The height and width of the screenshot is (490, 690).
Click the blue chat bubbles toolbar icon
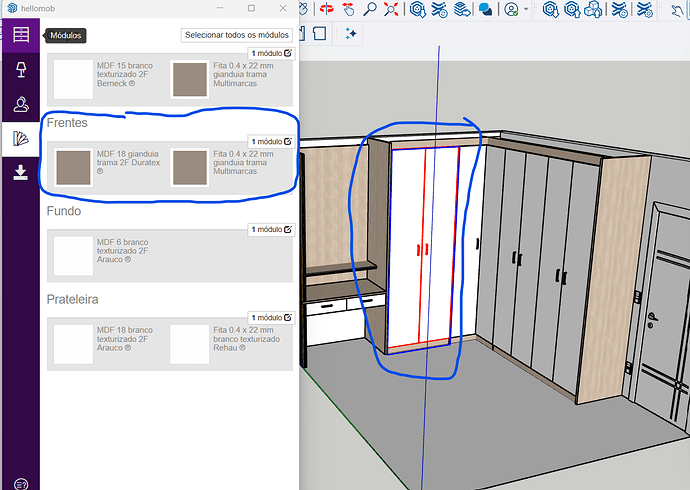pyautogui.click(x=485, y=10)
